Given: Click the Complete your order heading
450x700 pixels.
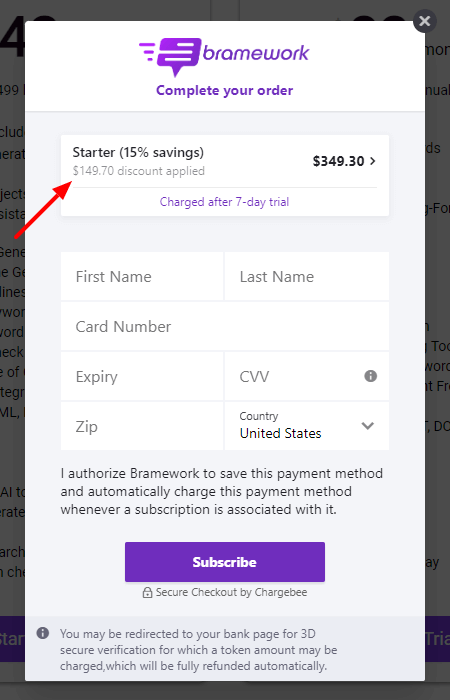Looking at the screenshot, I should (225, 90).
